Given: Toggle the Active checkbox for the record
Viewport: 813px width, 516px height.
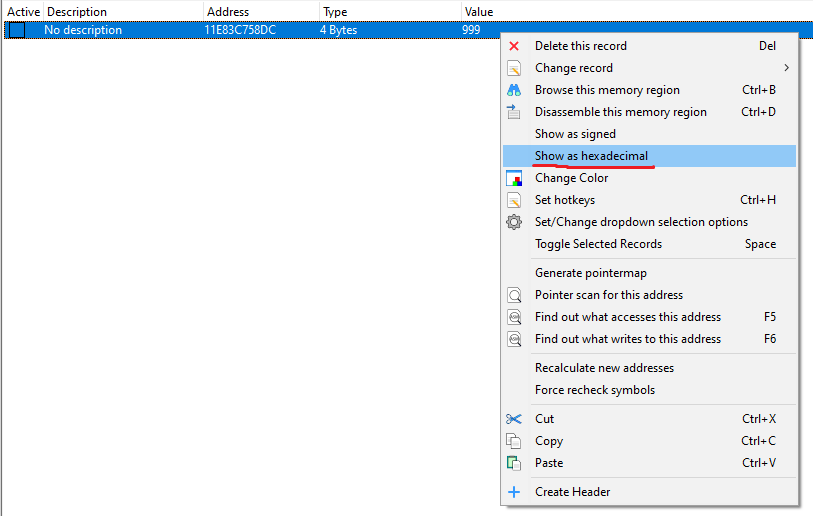Looking at the screenshot, I should tap(17, 30).
